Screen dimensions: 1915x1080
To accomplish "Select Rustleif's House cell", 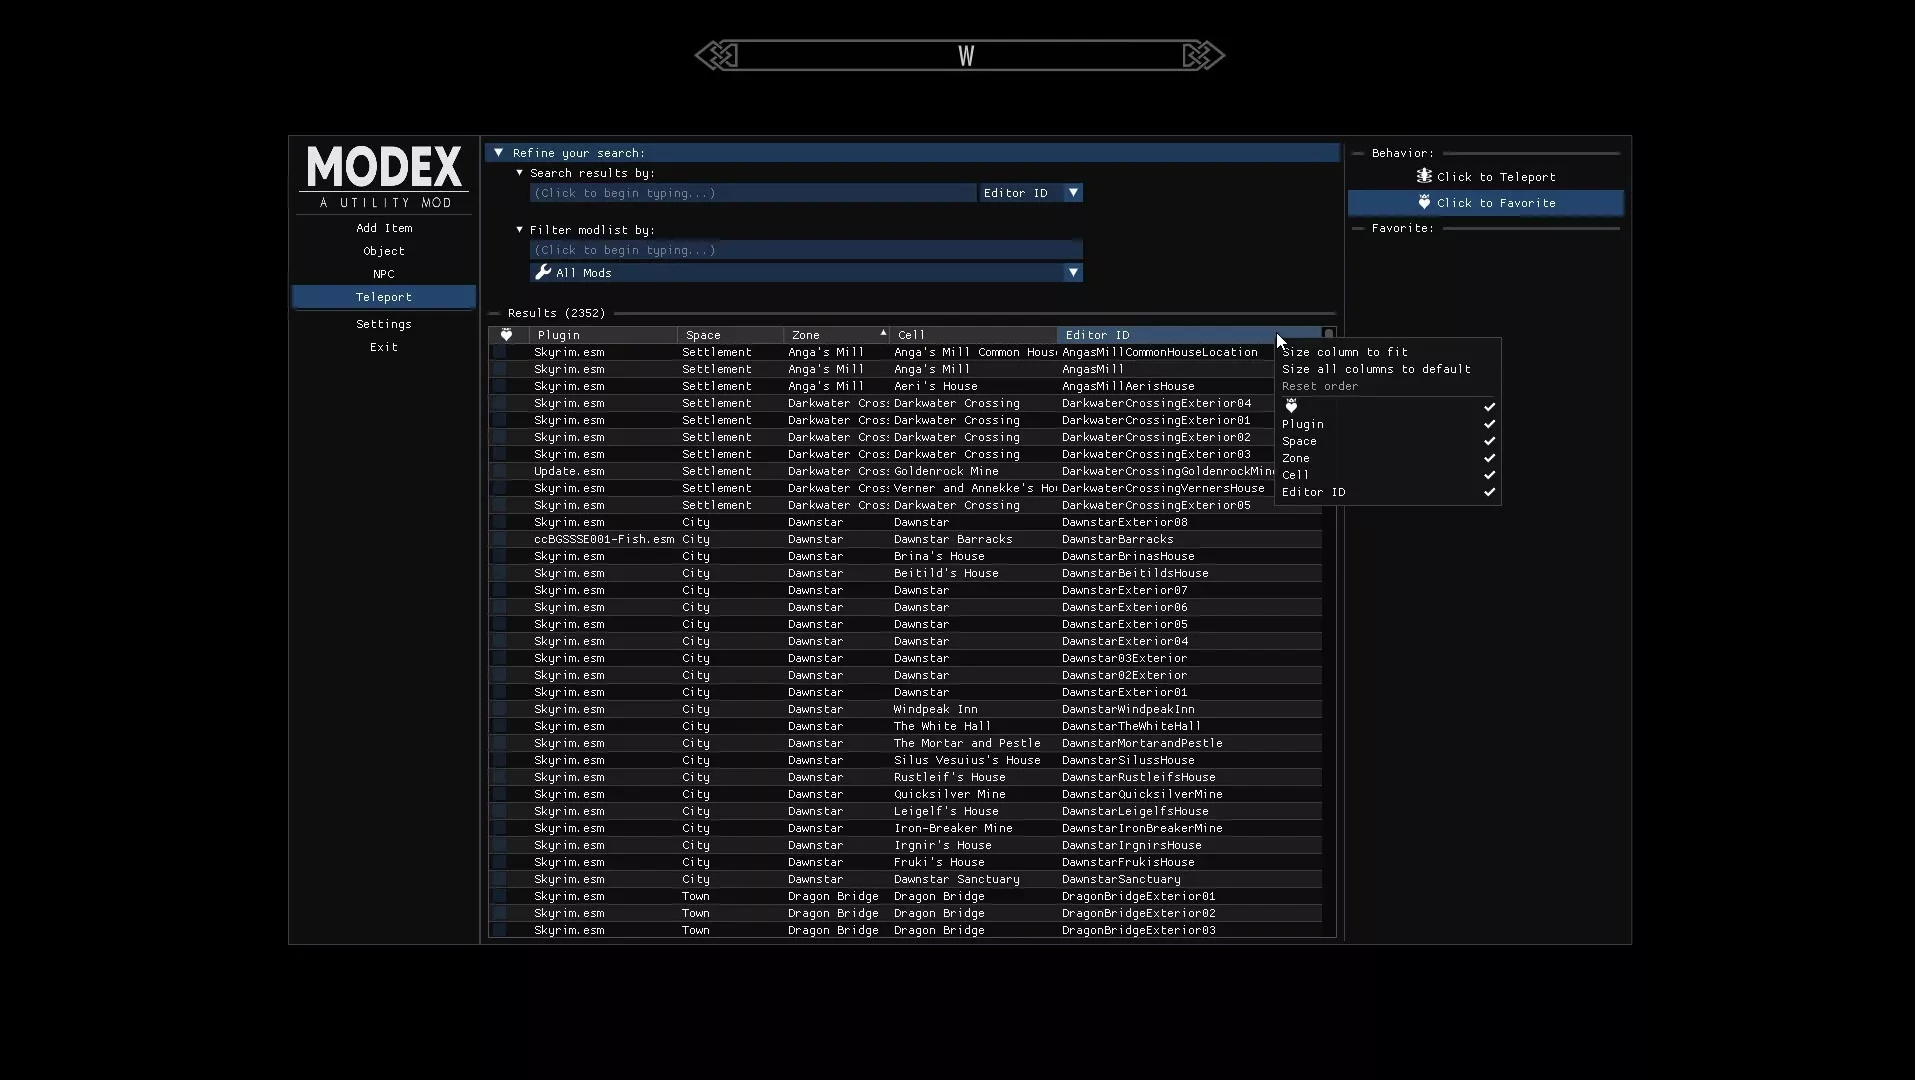I will pyautogui.click(x=949, y=777).
